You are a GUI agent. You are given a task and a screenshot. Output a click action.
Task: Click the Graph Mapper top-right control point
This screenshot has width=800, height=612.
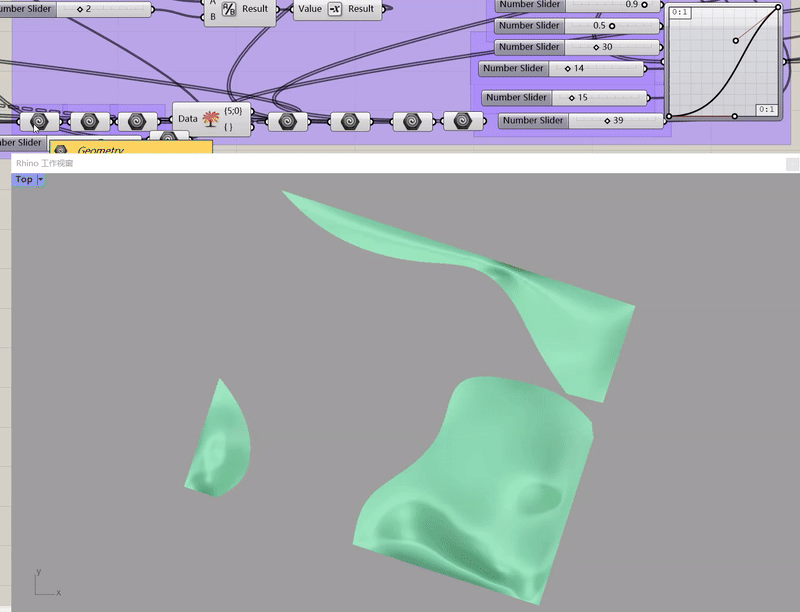pyautogui.click(x=777, y=8)
